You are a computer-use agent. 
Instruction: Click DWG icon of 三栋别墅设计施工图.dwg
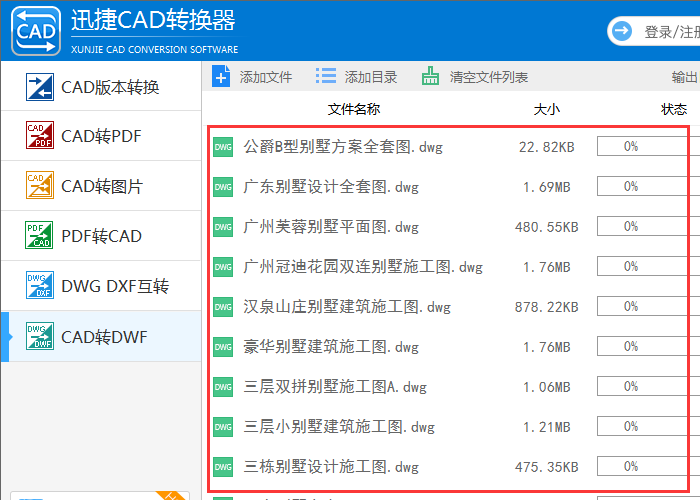(223, 467)
